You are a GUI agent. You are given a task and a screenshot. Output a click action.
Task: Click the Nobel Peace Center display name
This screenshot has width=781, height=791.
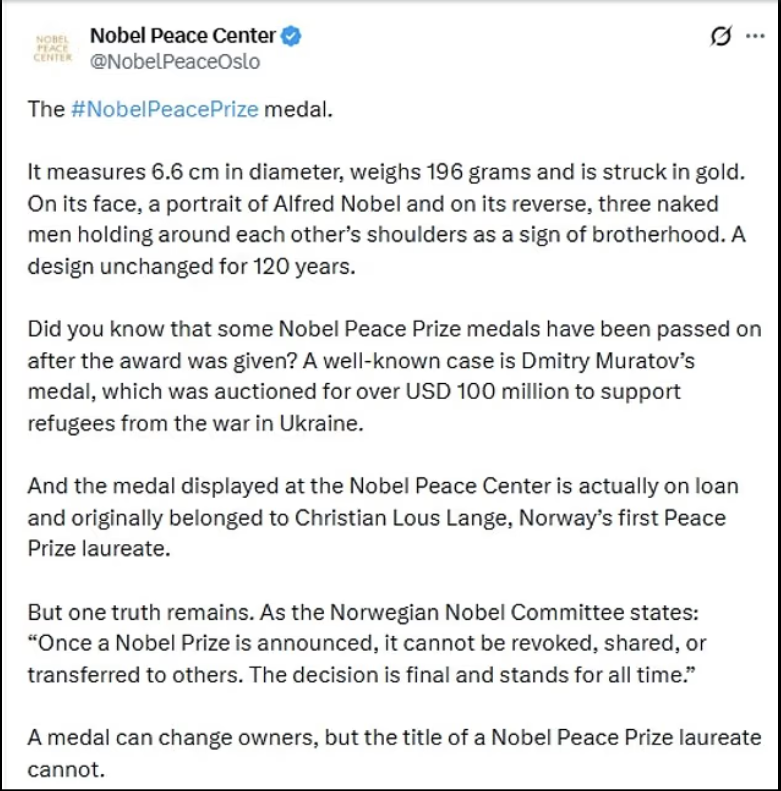click(182, 36)
